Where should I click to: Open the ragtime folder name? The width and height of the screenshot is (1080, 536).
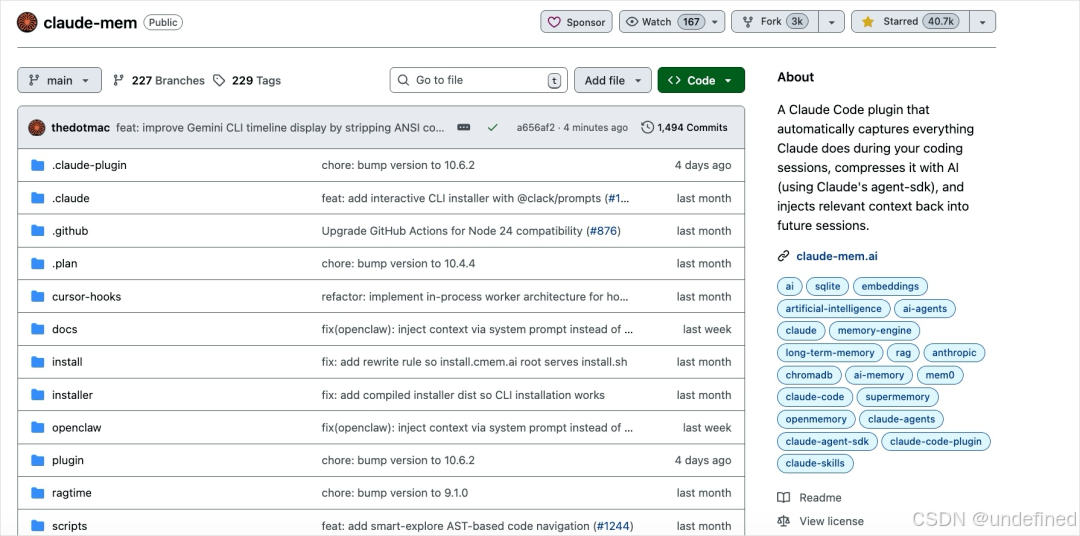click(72, 493)
